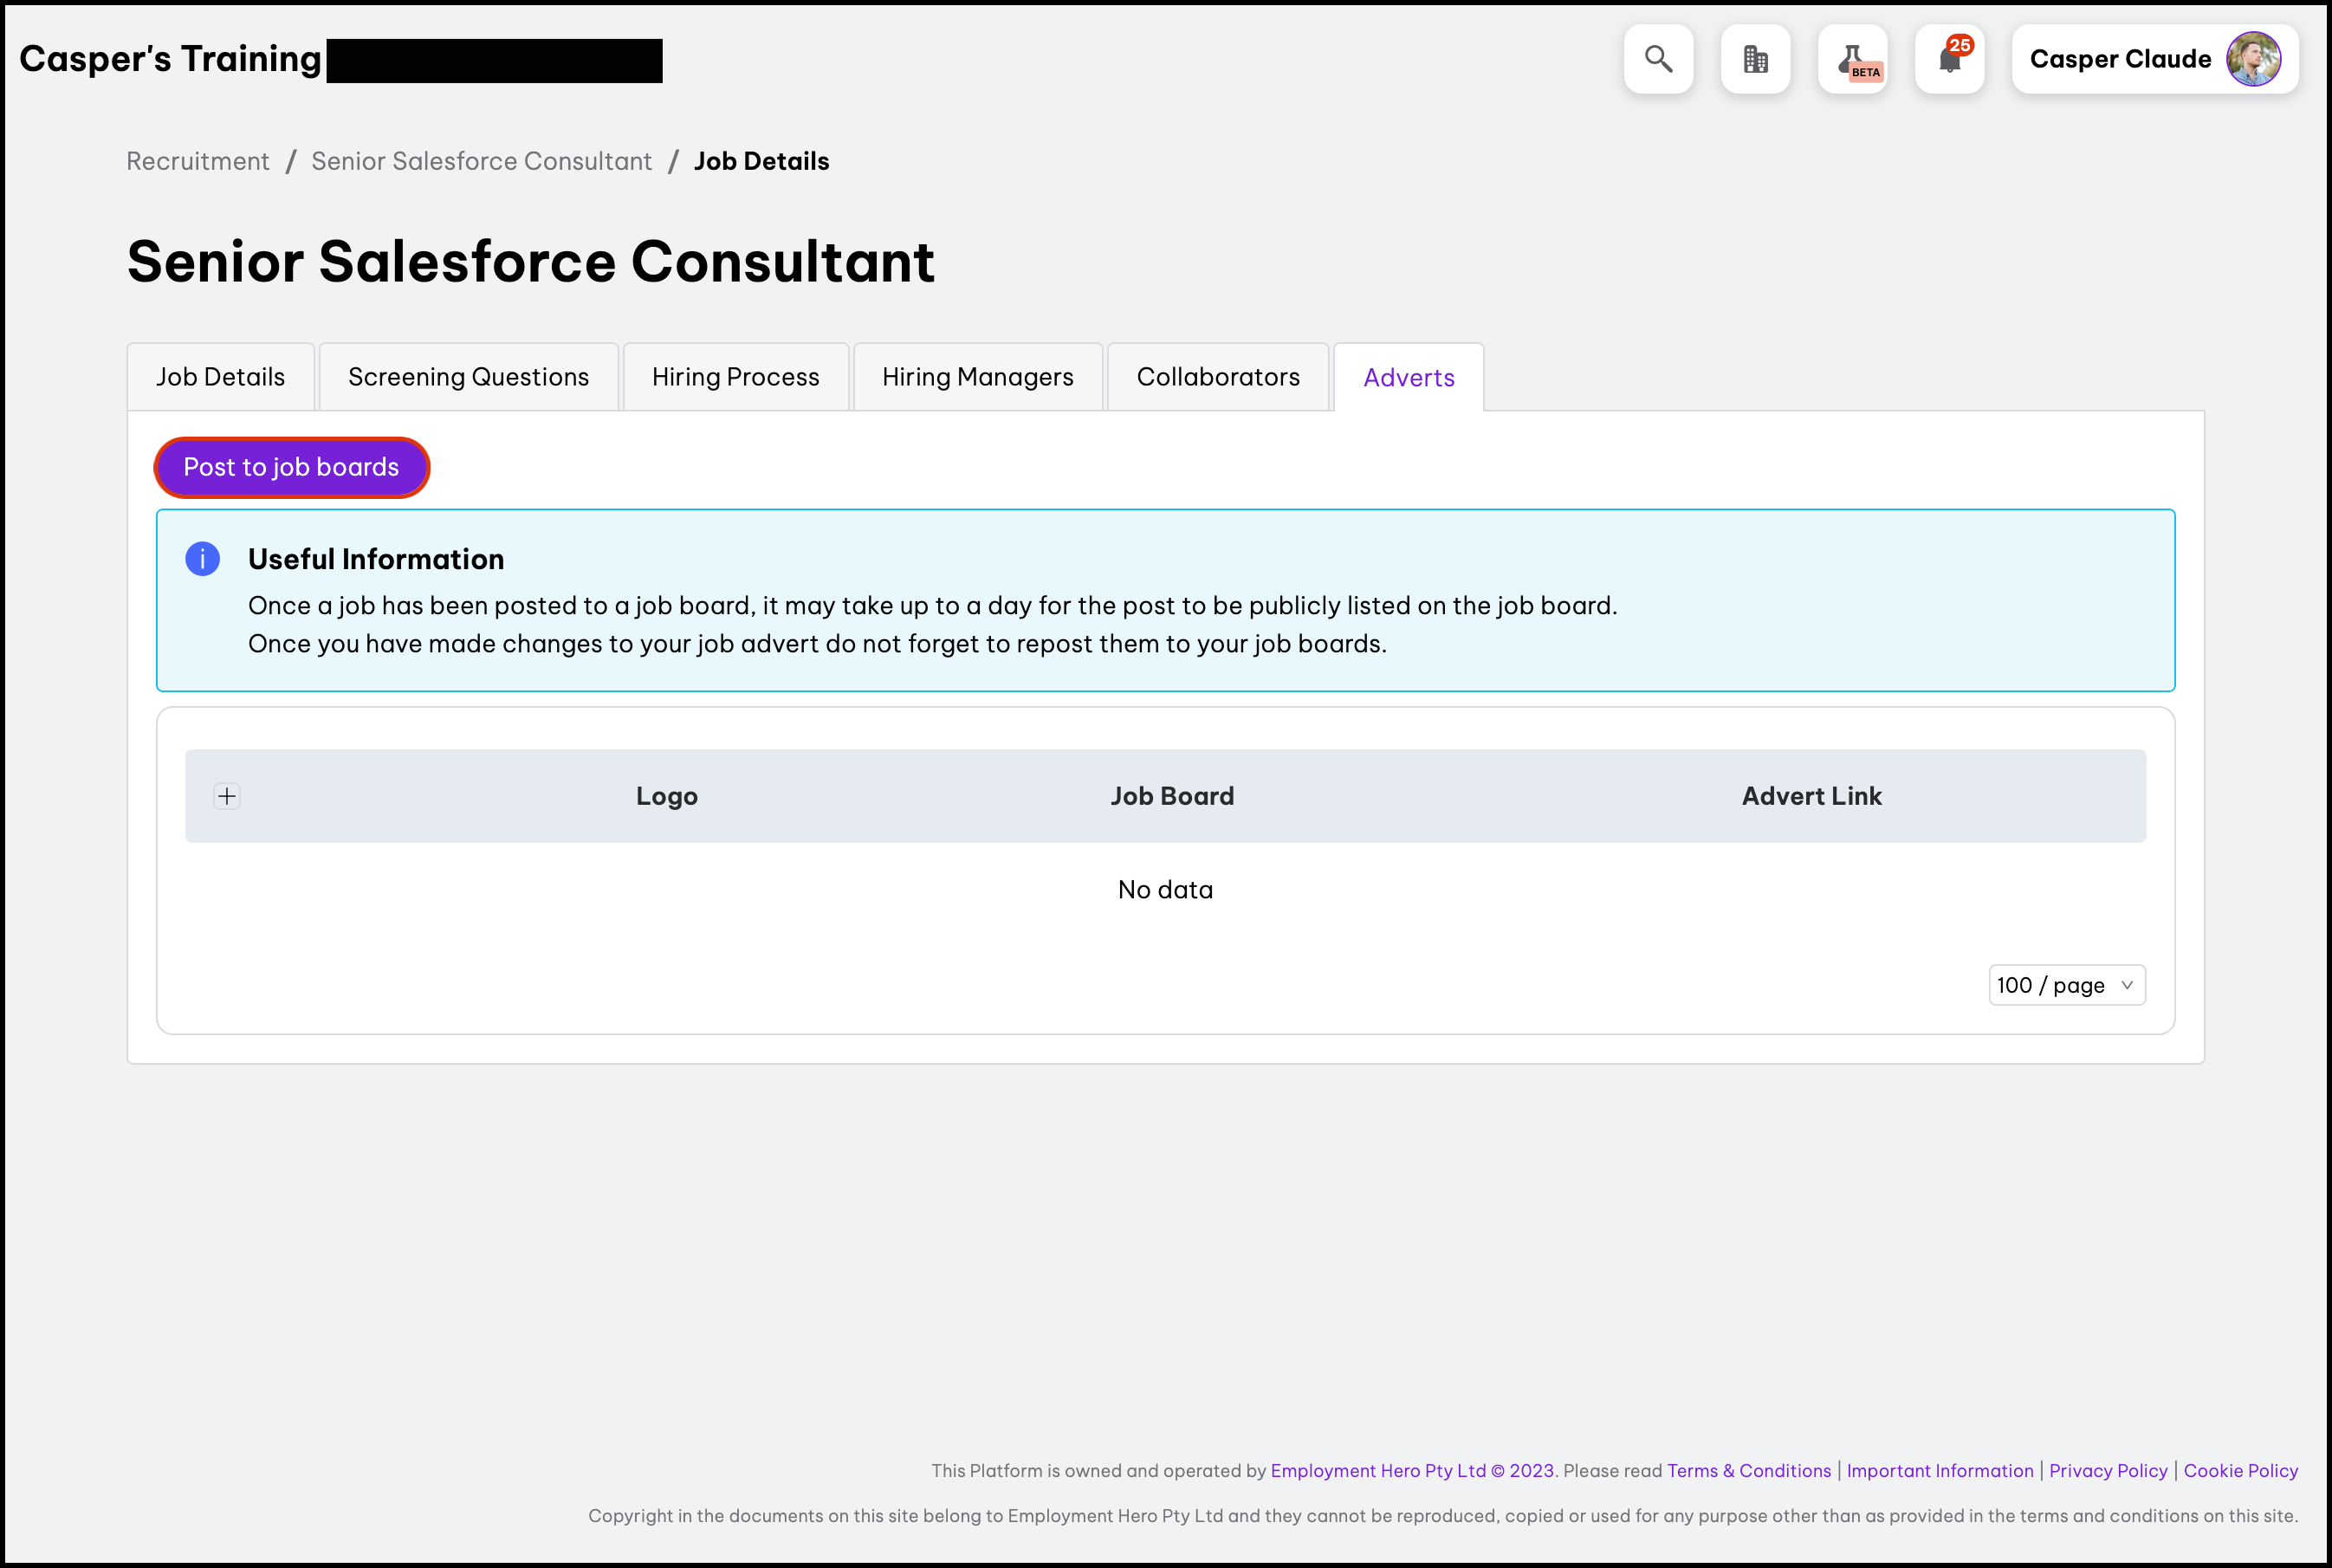Expand rows with table plus icon
This screenshot has height=1568, width=2332.
(x=227, y=796)
